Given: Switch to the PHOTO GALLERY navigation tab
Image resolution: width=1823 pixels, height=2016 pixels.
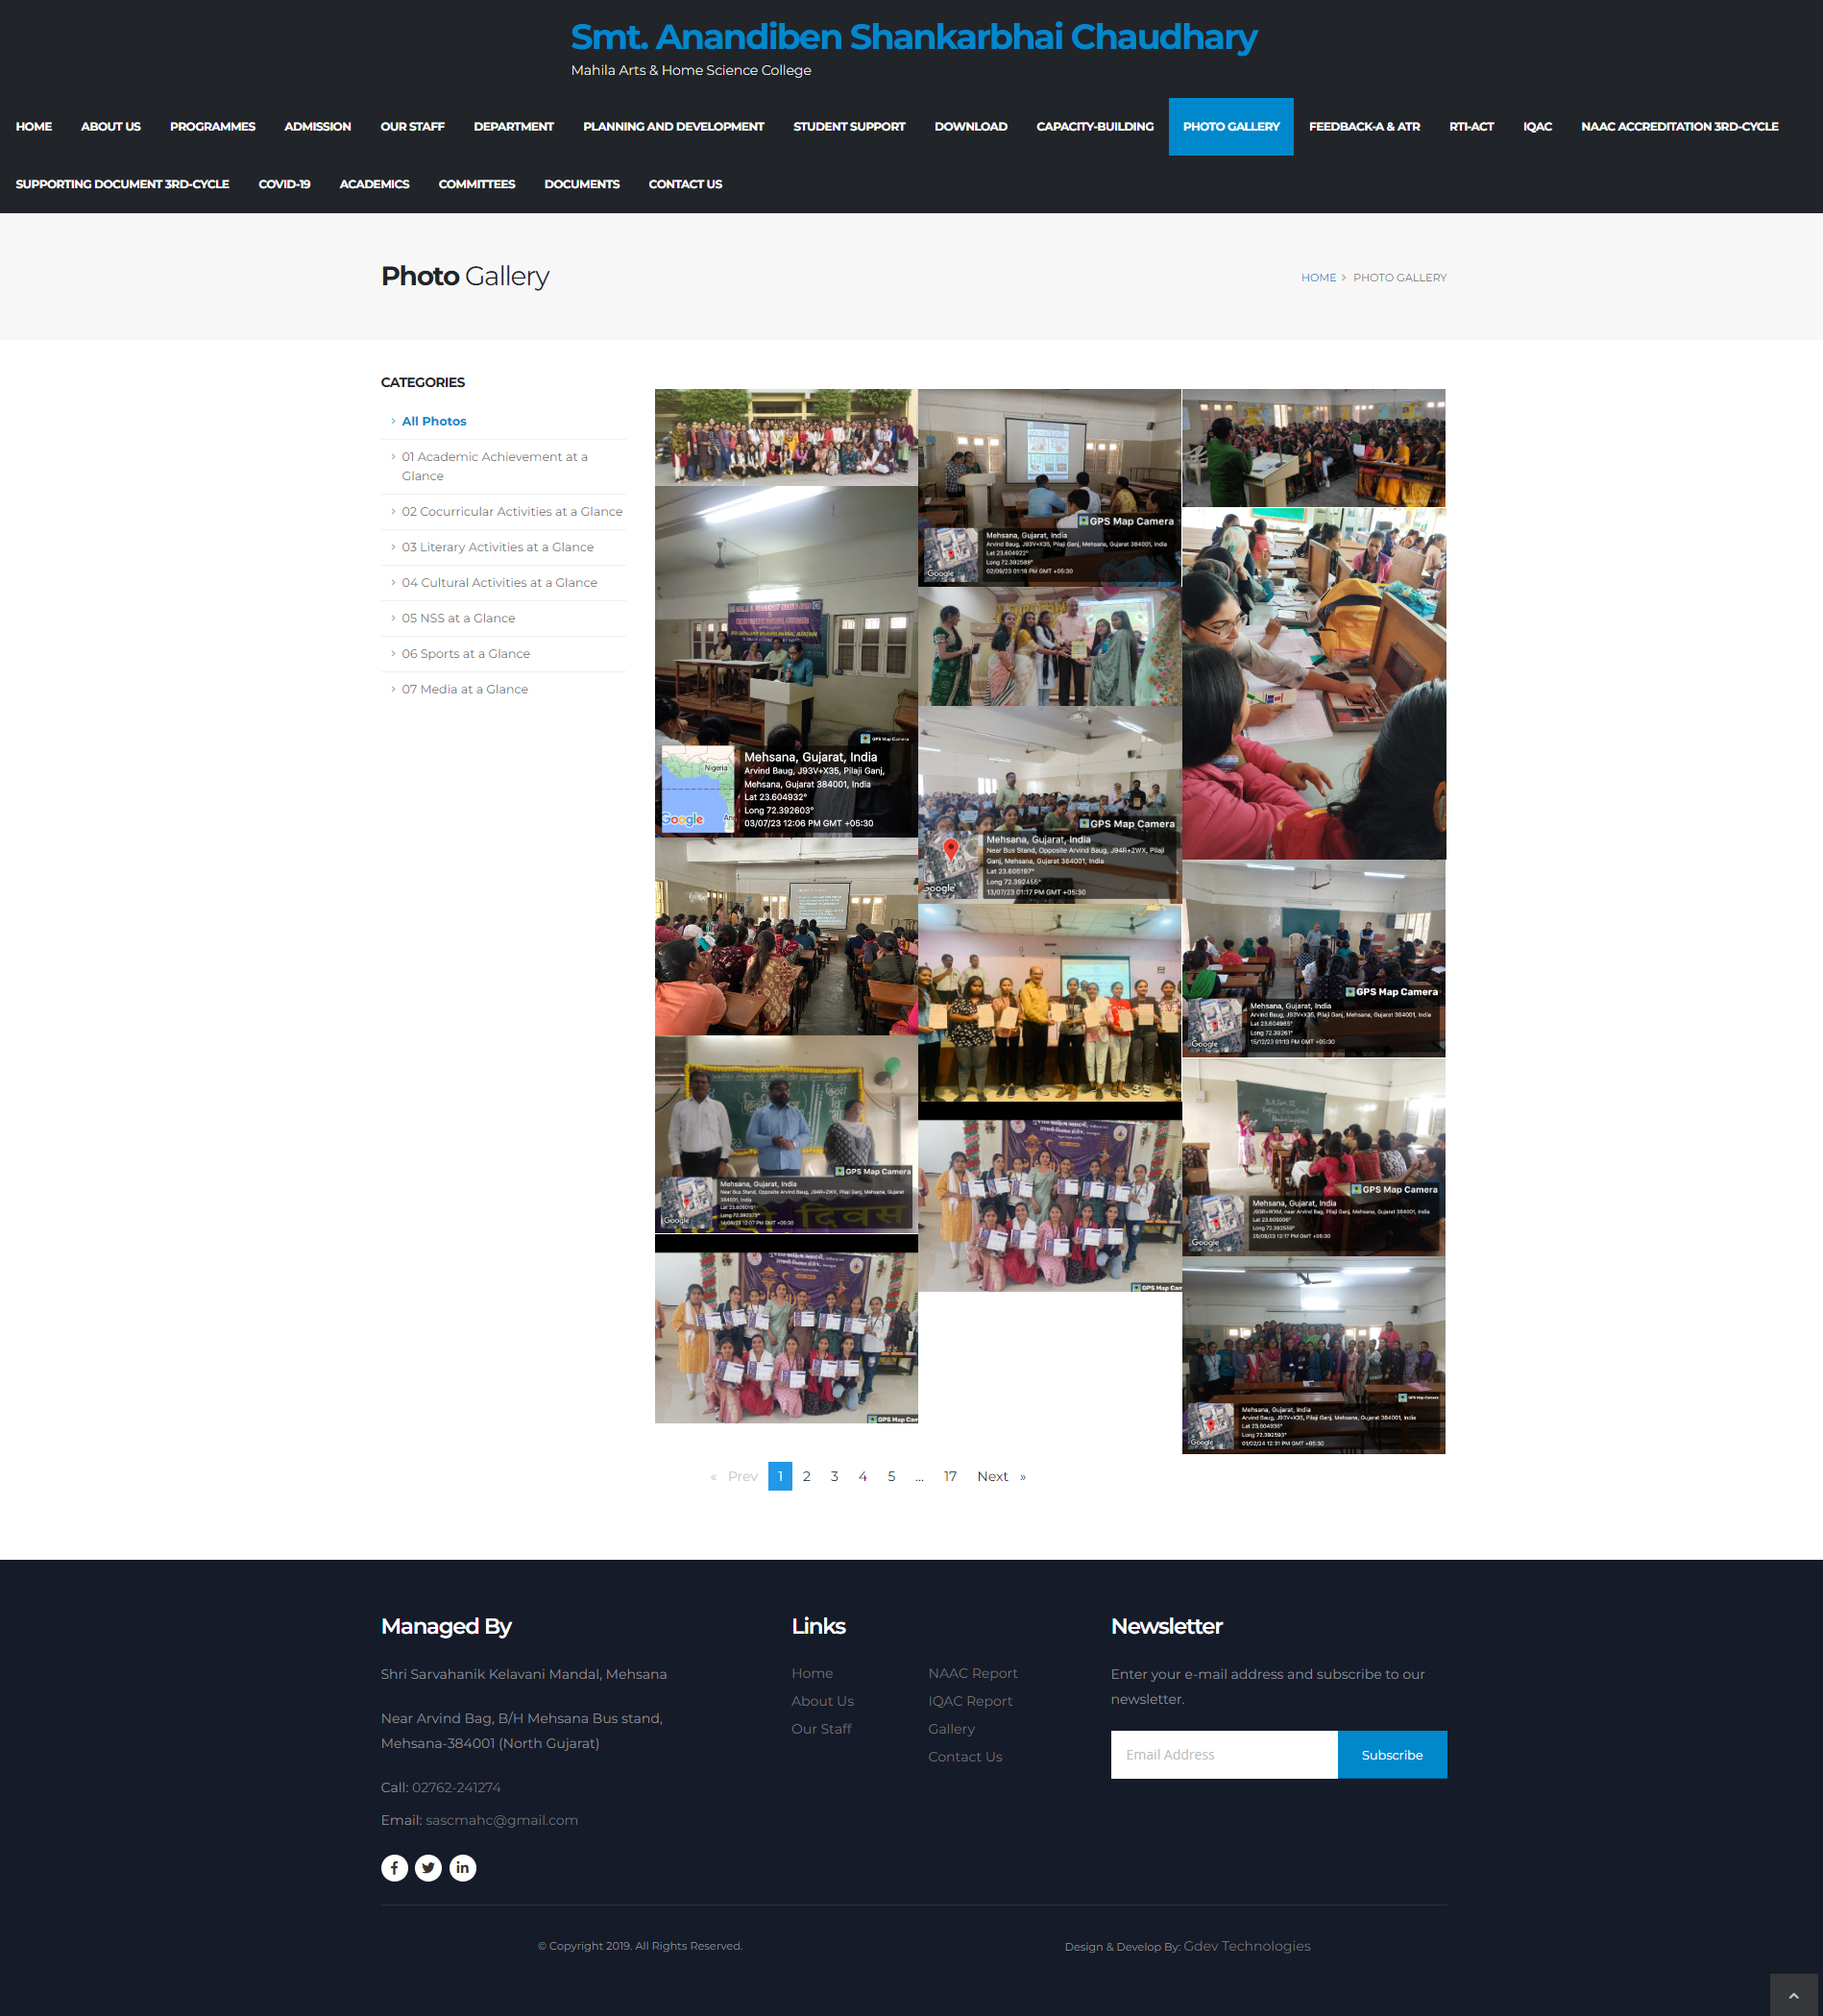Looking at the screenshot, I should point(1230,126).
